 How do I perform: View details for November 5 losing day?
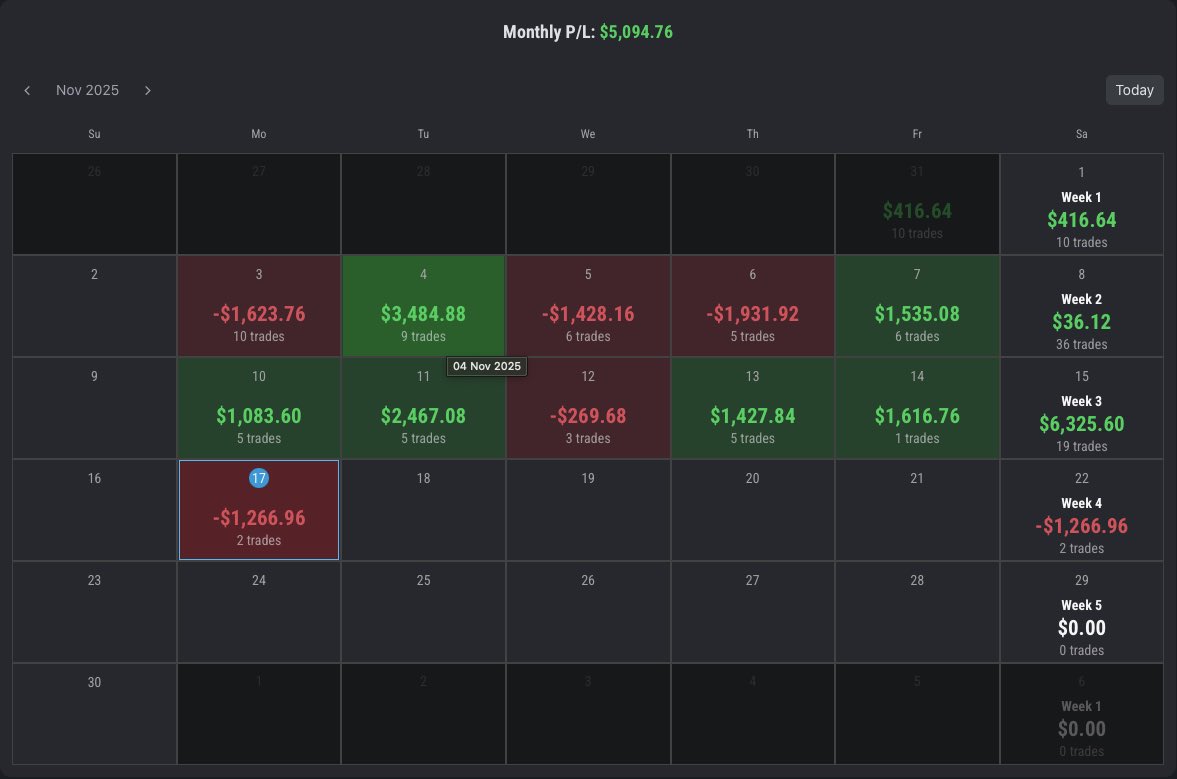tap(588, 305)
